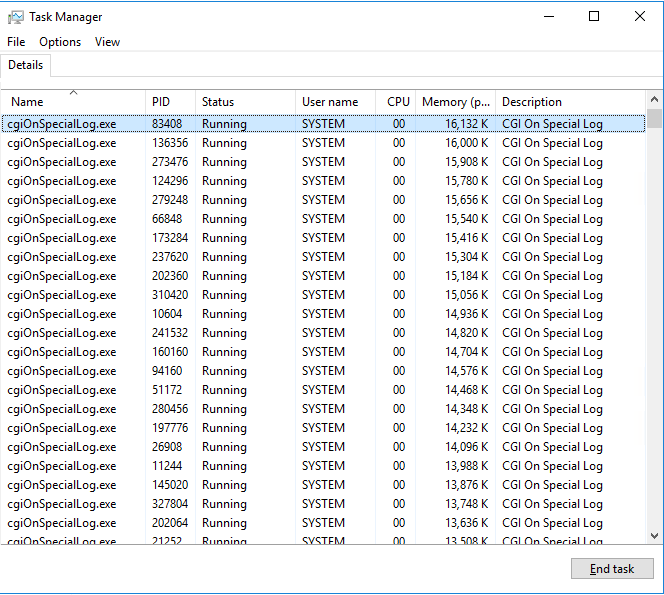Select the process with PID 279248
Screen dimensions: 664x595
point(323,200)
